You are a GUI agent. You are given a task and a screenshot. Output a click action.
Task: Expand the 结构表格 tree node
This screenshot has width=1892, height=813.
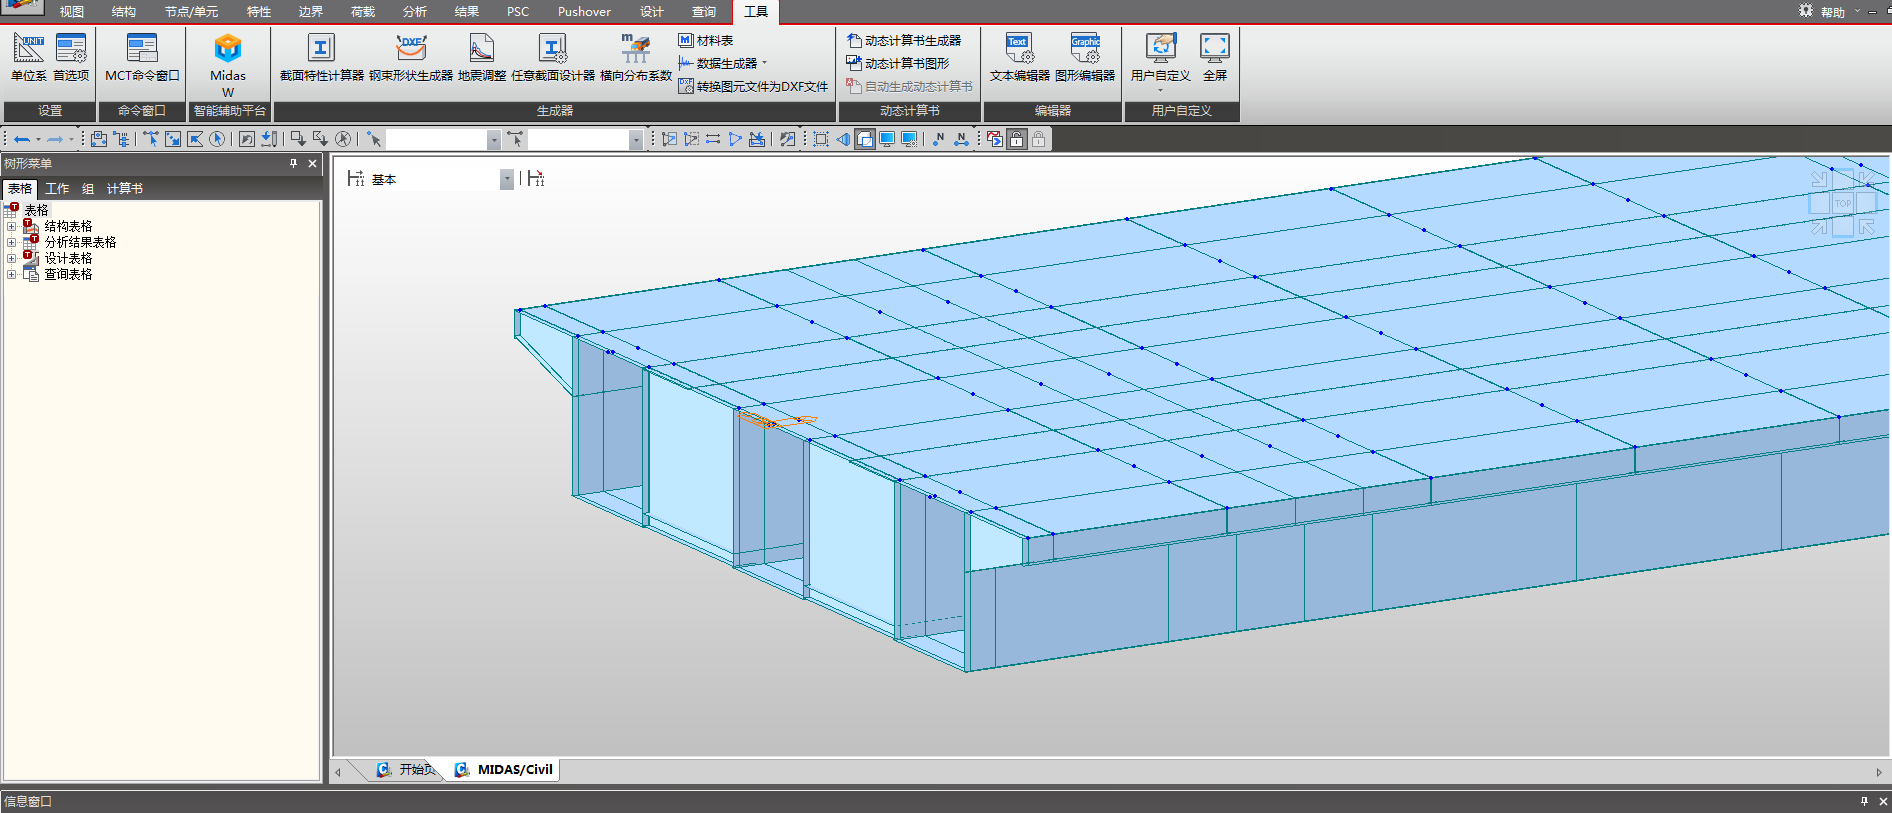click(11, 227)
